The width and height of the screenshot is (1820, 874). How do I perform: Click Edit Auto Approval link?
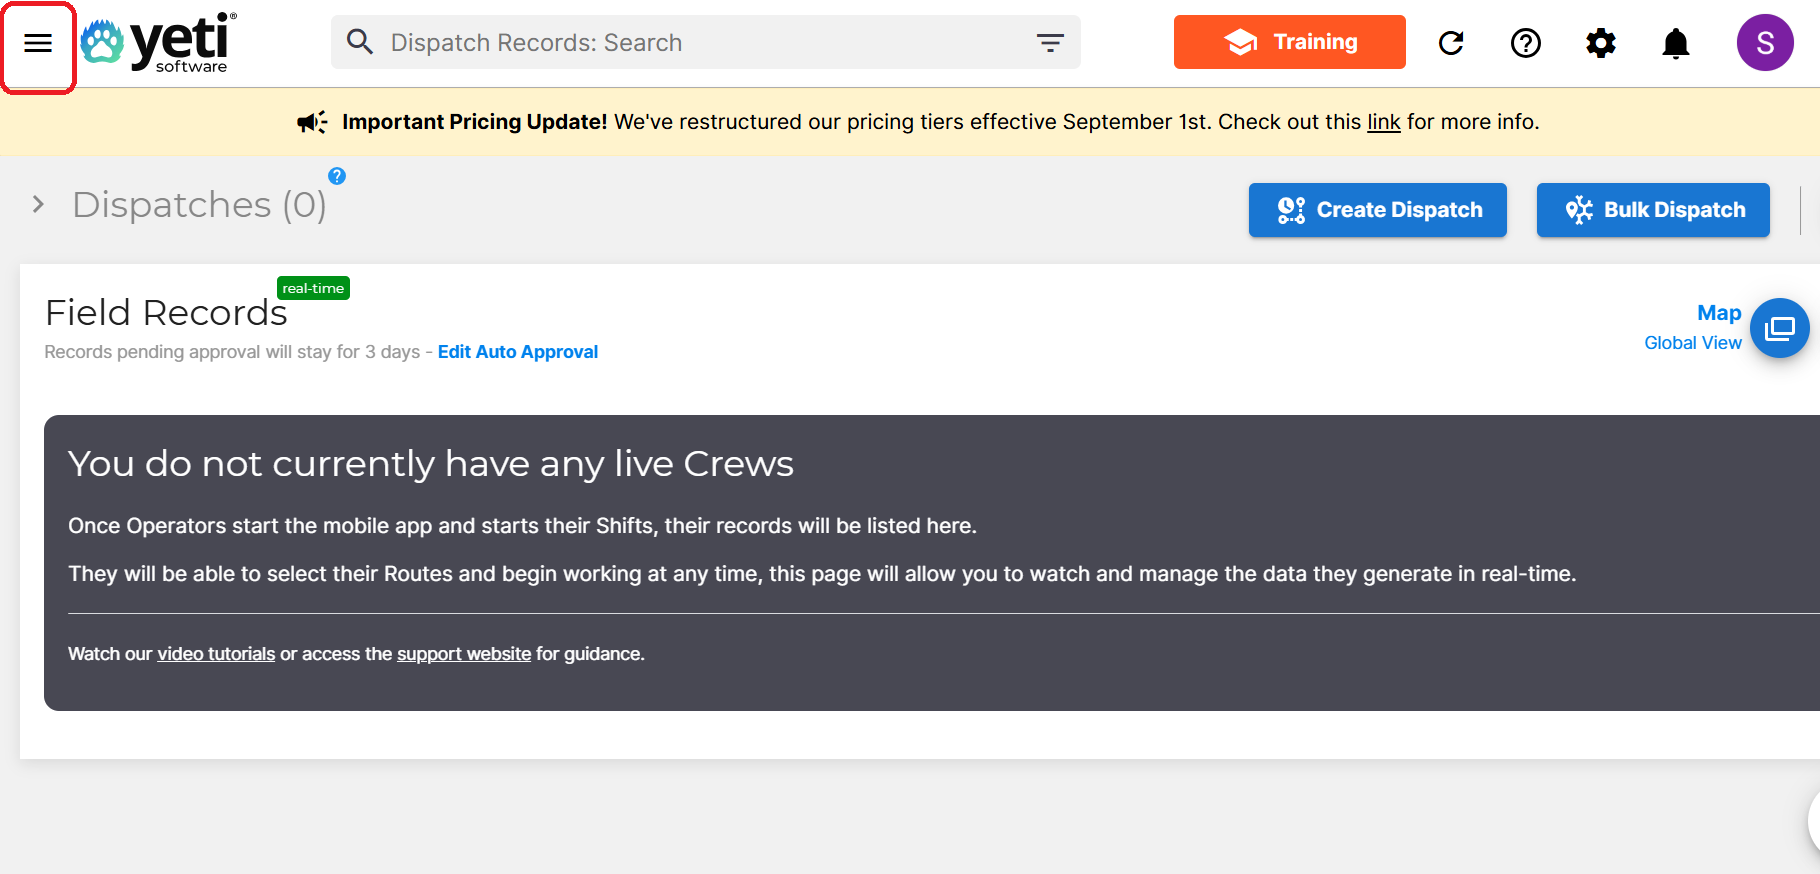click(x=517, y=352)
